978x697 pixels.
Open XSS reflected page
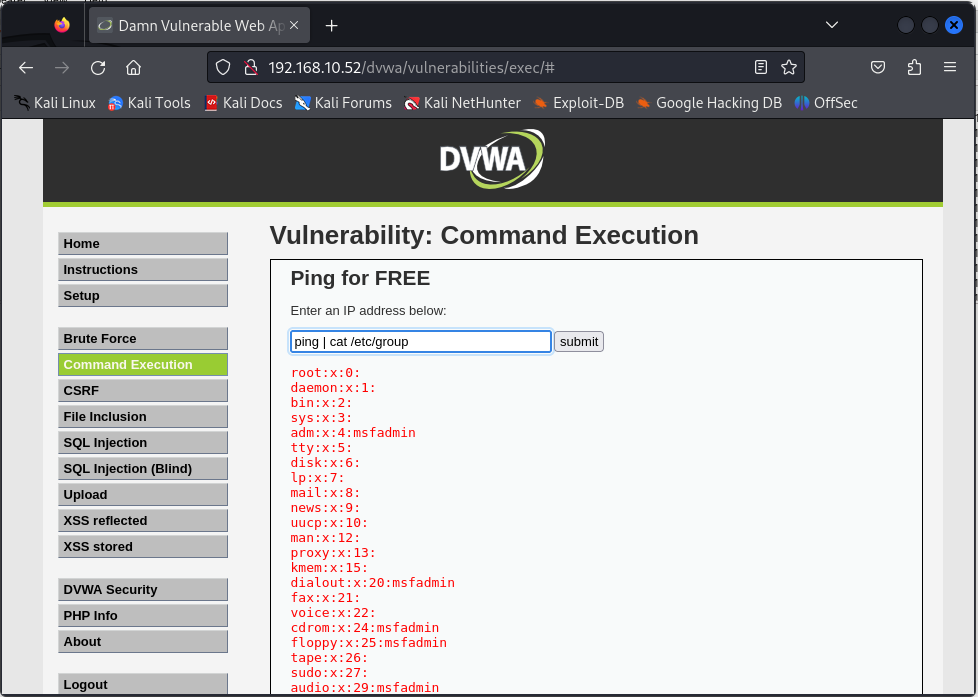click(143, 520)
